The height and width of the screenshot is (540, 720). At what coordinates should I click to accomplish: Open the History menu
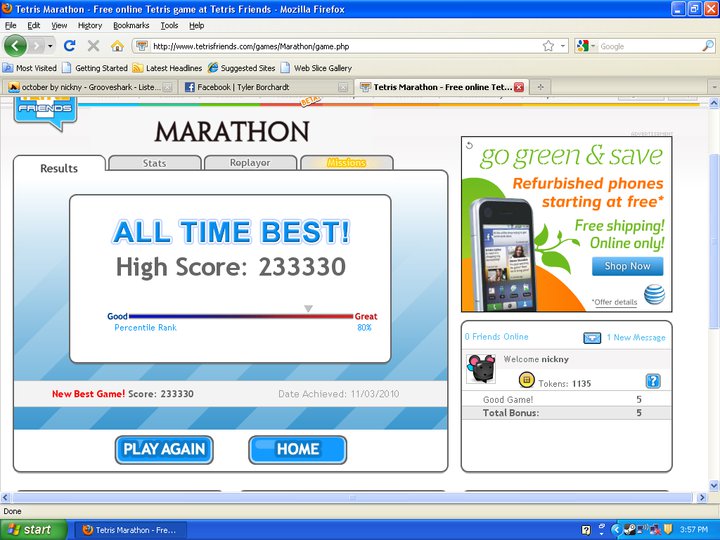90,26
